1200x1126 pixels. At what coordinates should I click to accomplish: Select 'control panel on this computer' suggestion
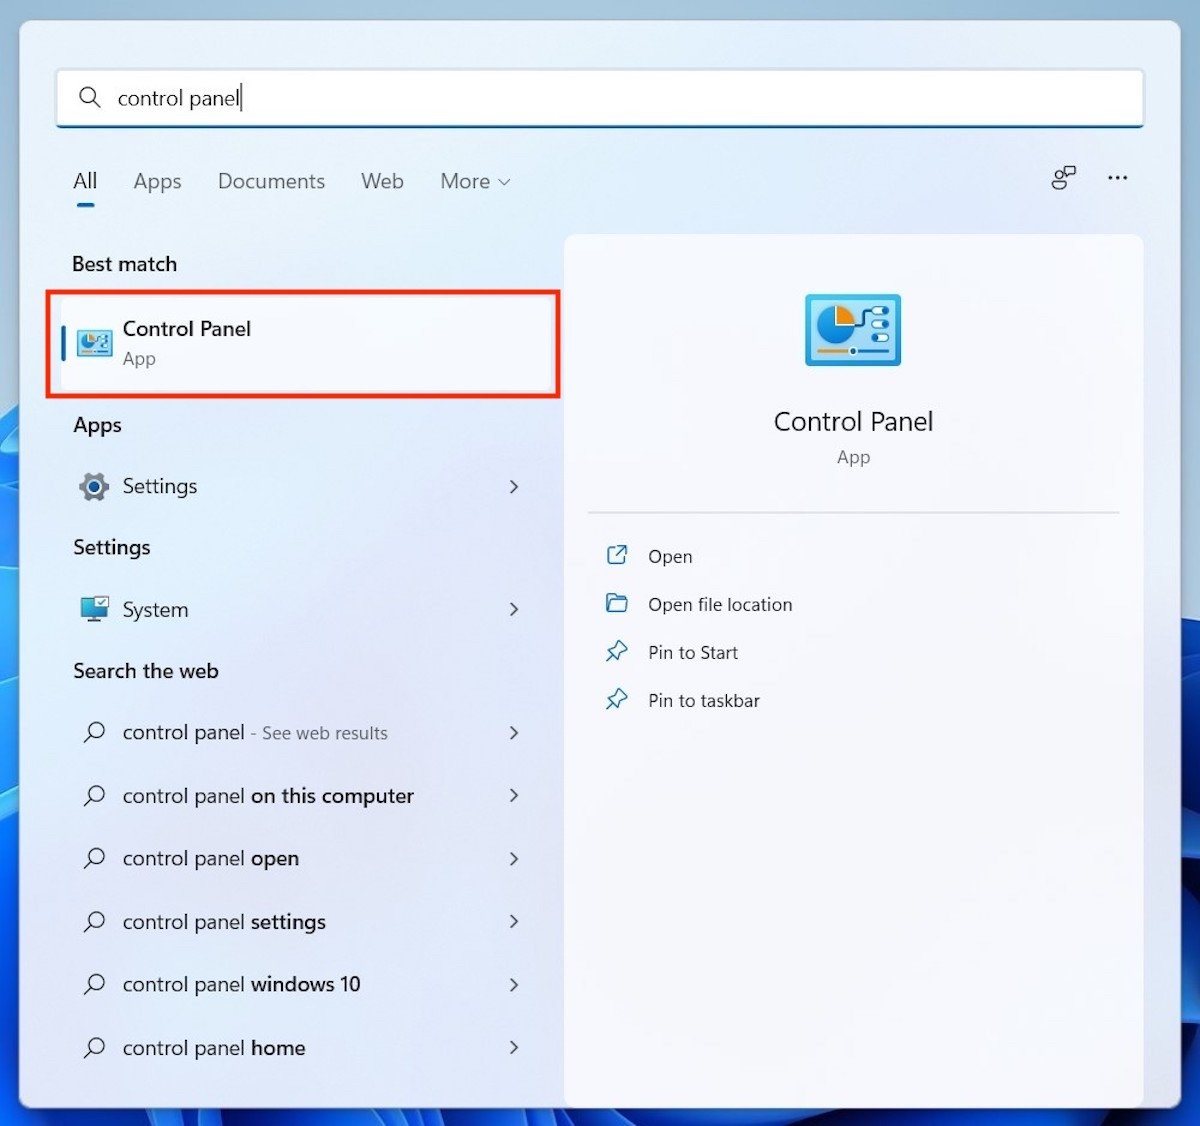[268, 796]
